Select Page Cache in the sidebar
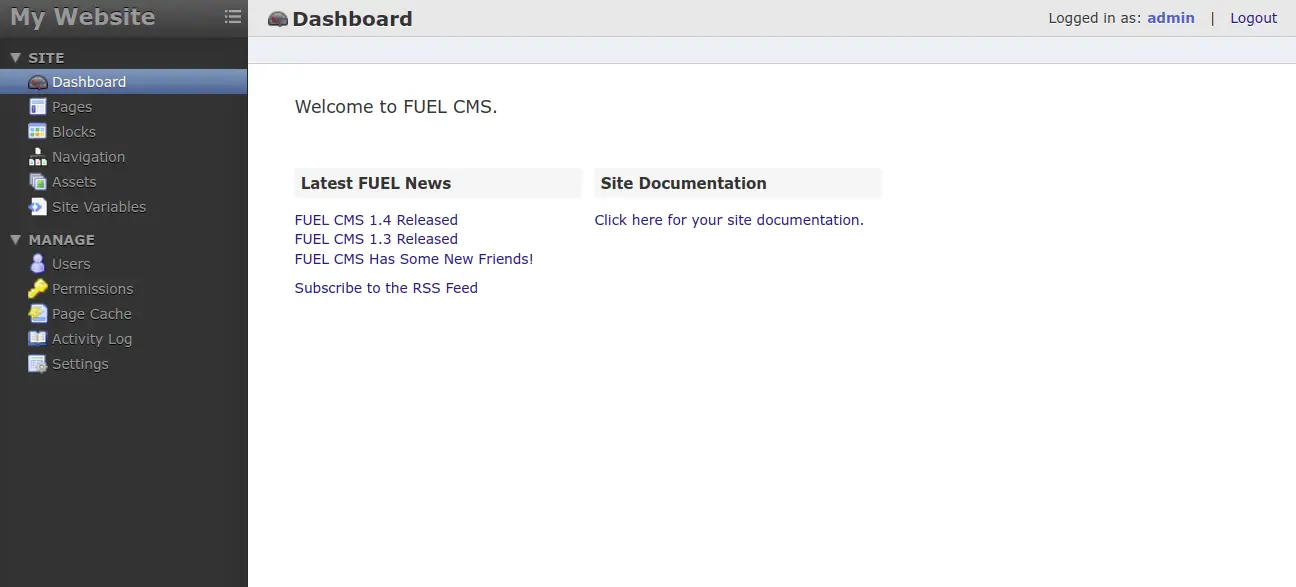This screenshot has width=1296, height=587. coord(90,313)
